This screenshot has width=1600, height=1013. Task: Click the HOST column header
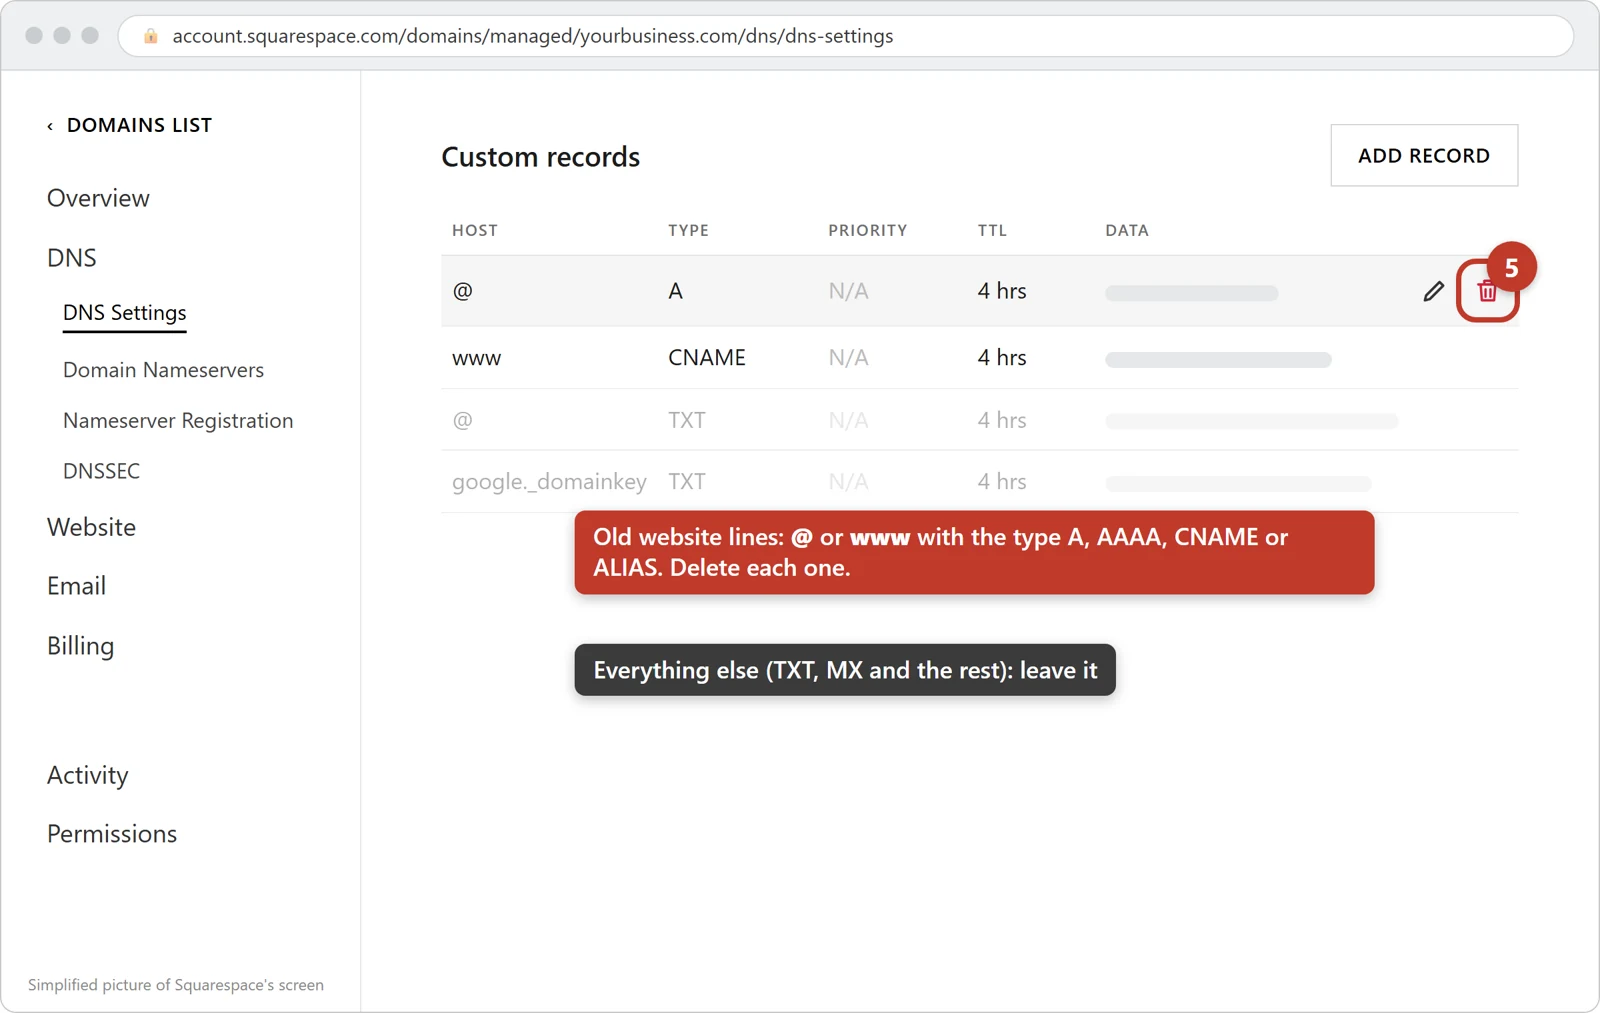[475, 230]
